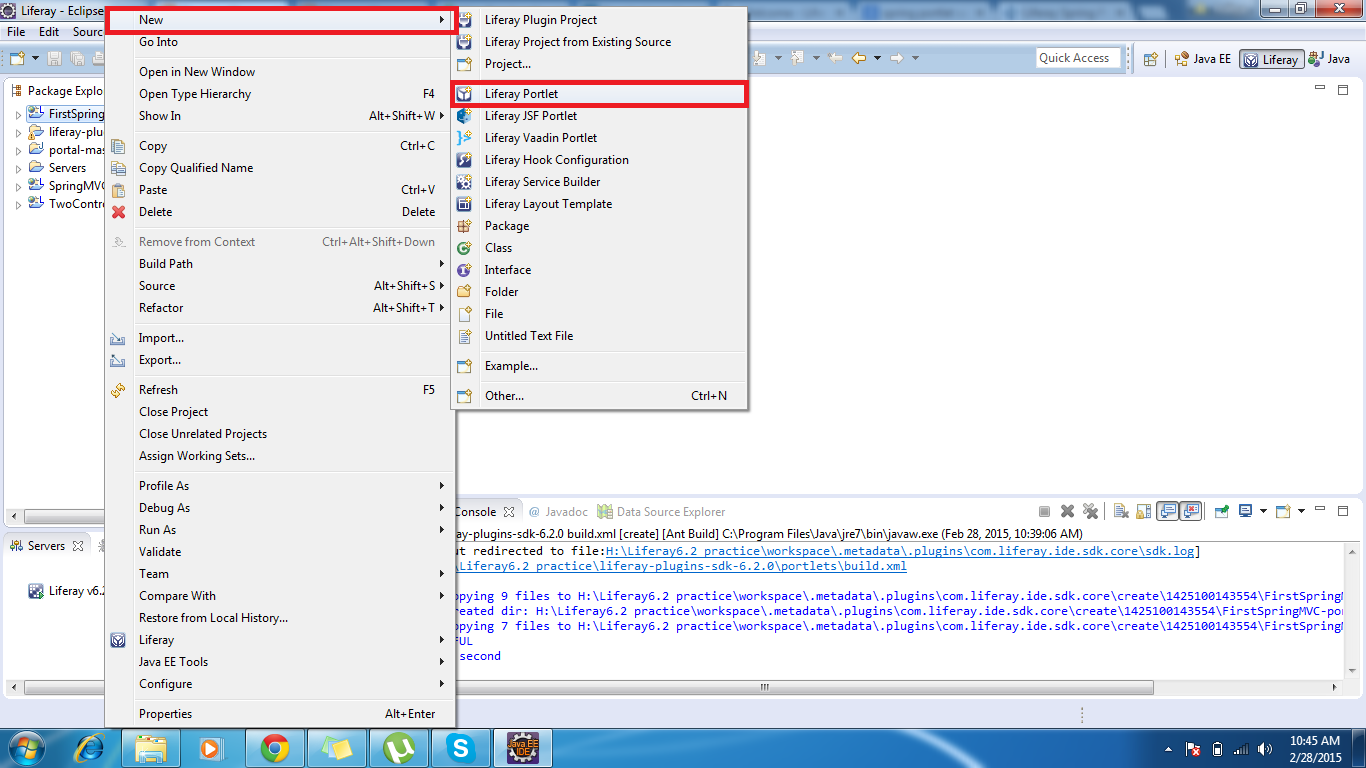Screen dimensions: 1366x768
Task: Toggle Scroll Lock in the Console toolbar
Action: 1141,511
